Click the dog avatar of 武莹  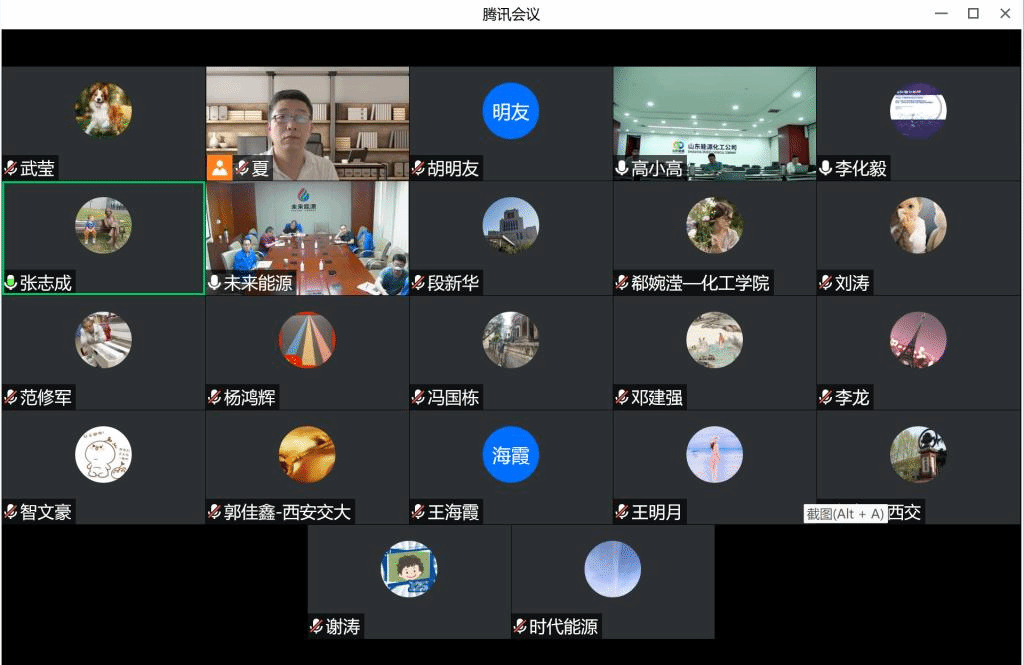[103, 110]
